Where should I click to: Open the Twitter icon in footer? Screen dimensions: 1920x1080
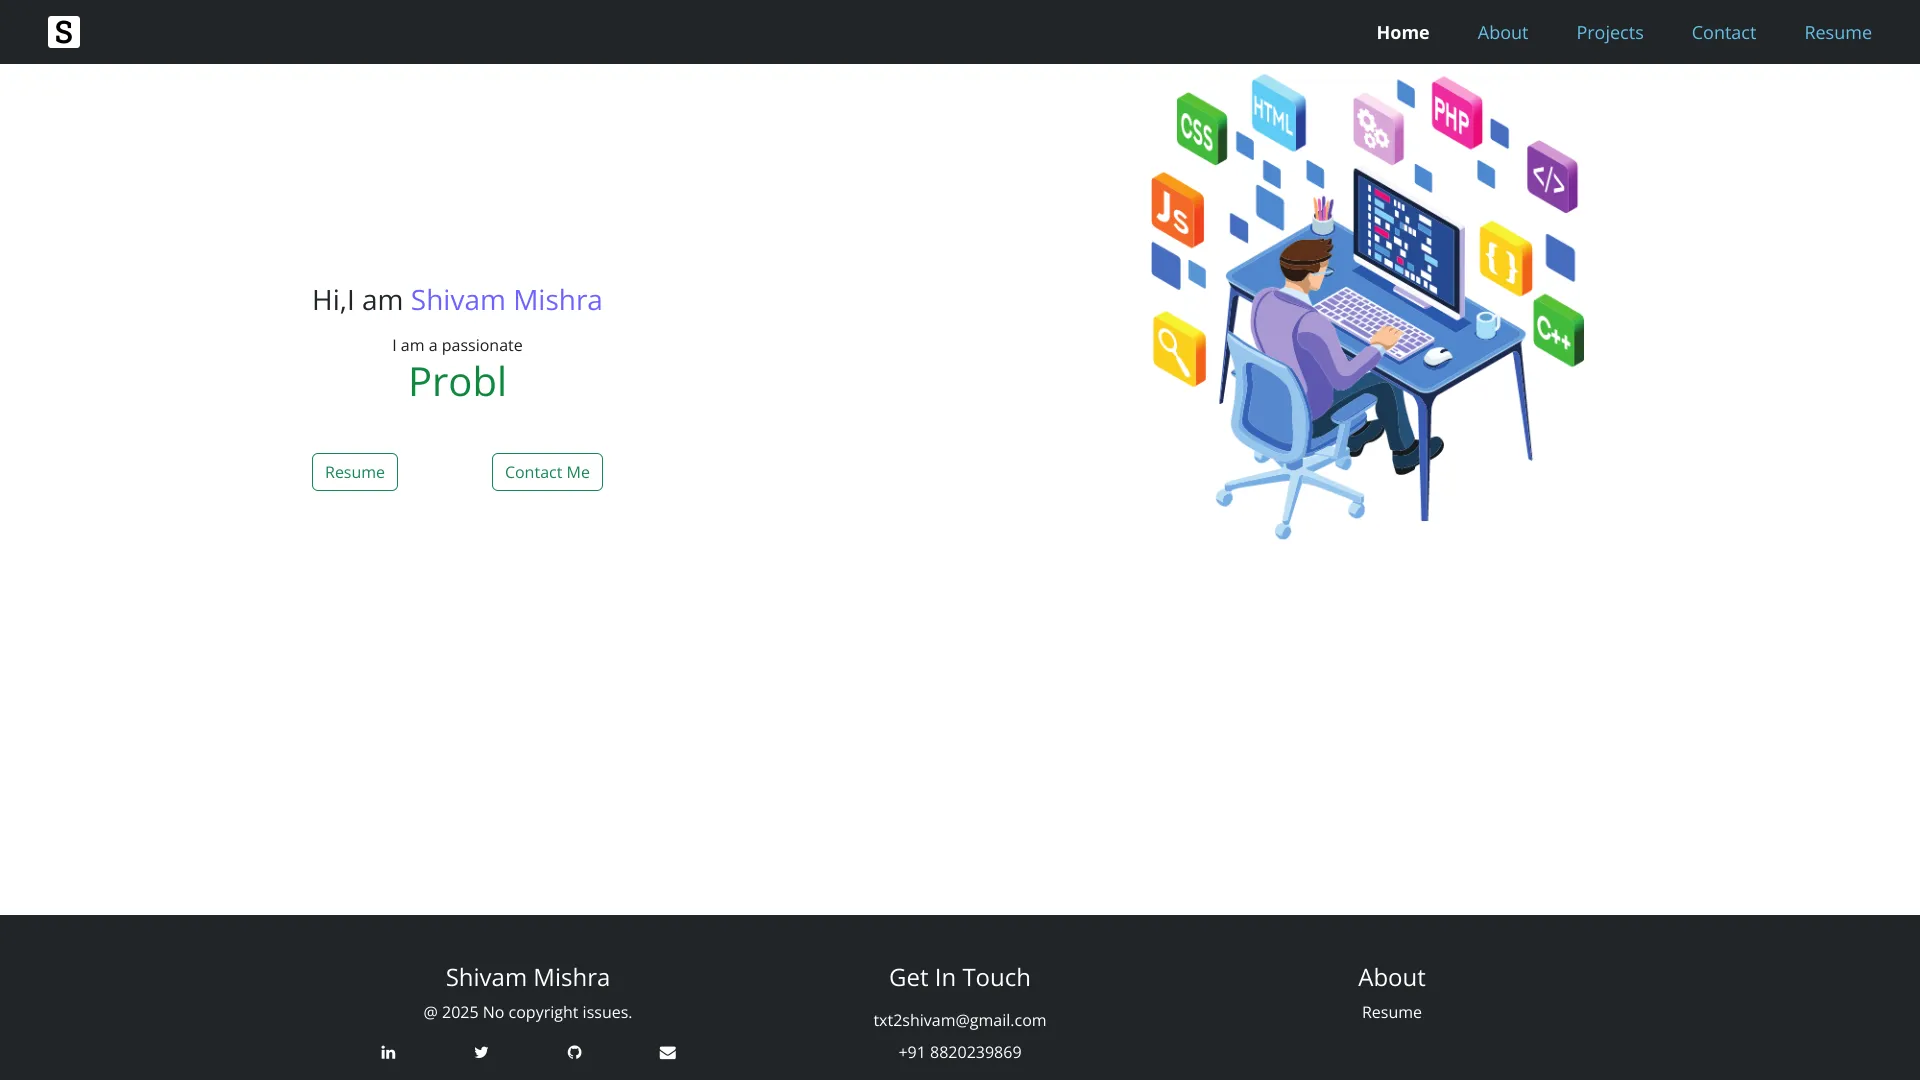pyautogui.click(x=481, y=1052)
